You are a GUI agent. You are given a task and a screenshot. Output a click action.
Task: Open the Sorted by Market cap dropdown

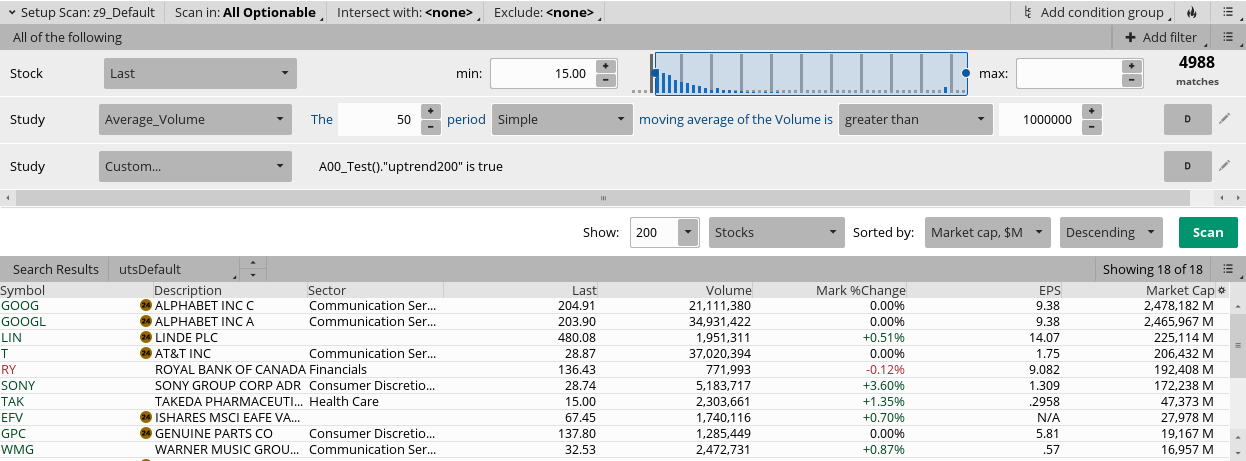(x=988, y=232)
